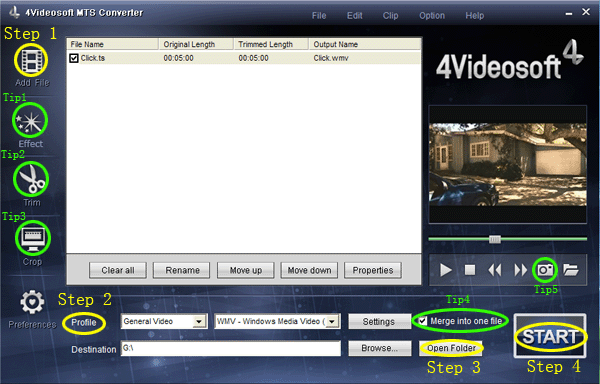Select the Trim scissors icon
The image size is (600, 384).
point(31,179)
